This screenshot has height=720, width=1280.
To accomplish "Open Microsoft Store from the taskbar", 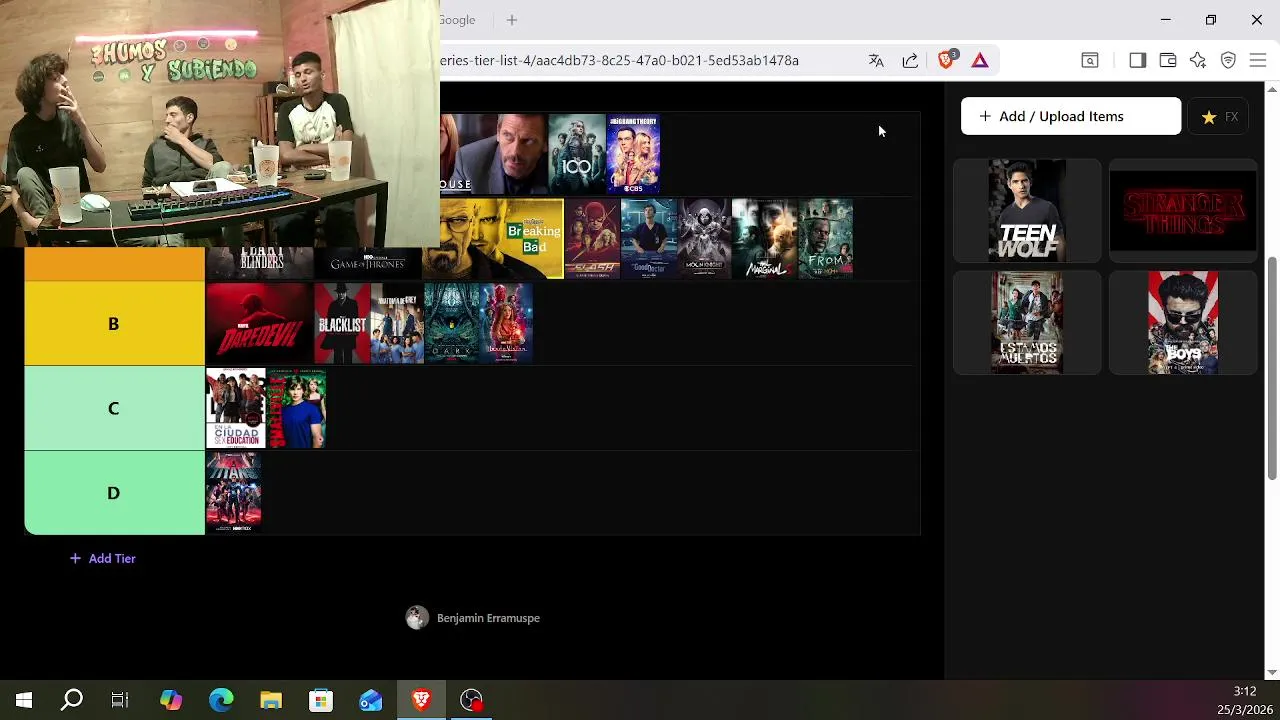I will pos(321,700).
